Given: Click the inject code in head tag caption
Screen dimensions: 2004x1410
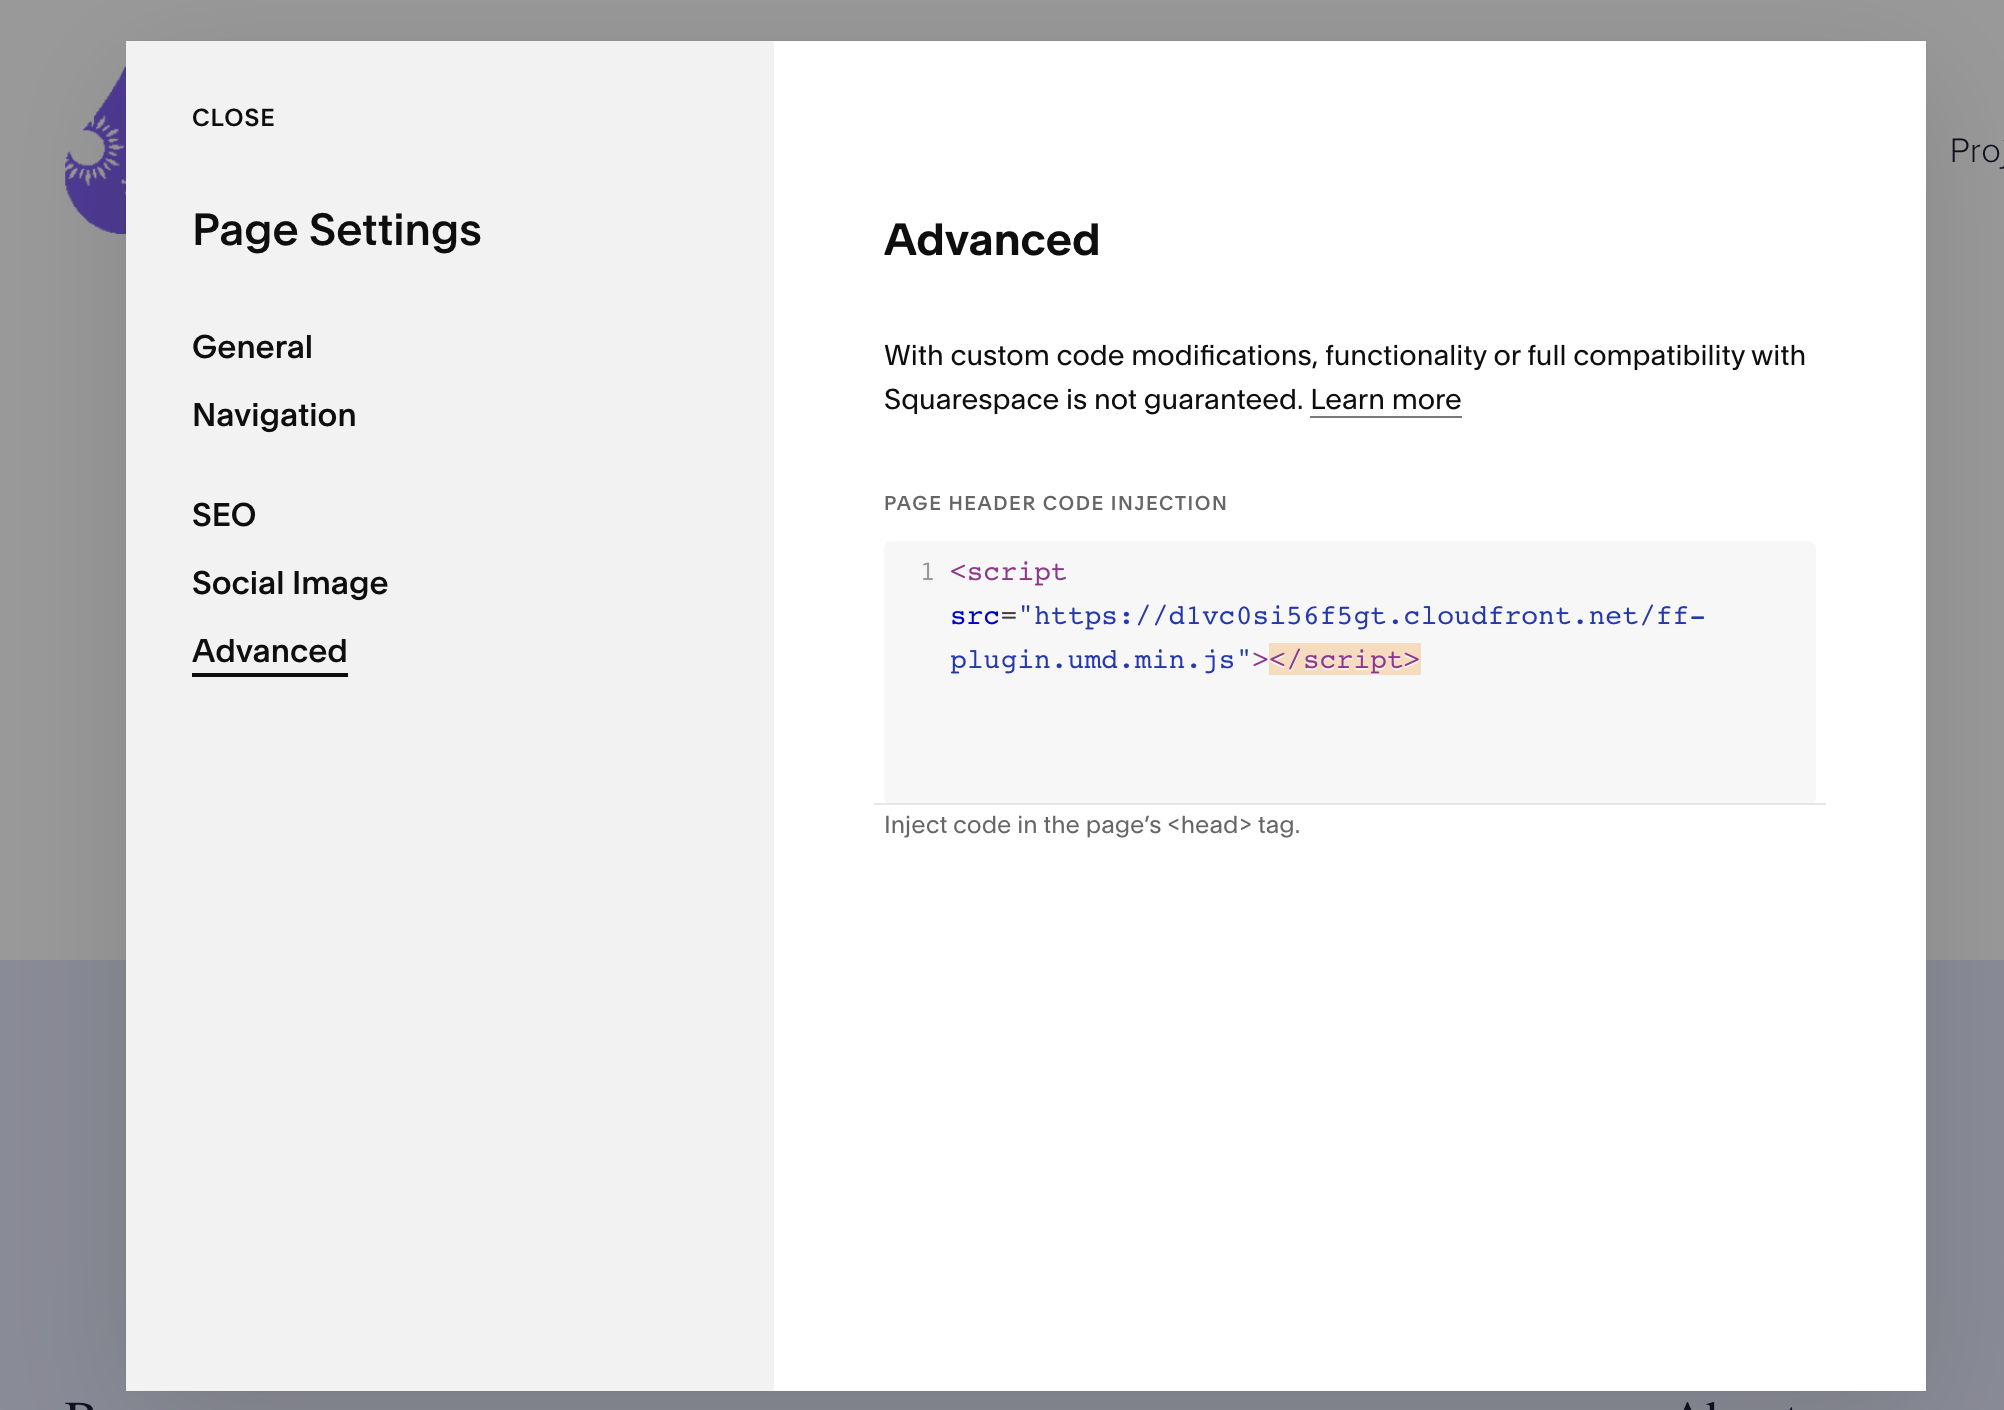Looking at the screenshot, I should (1092, 824).
